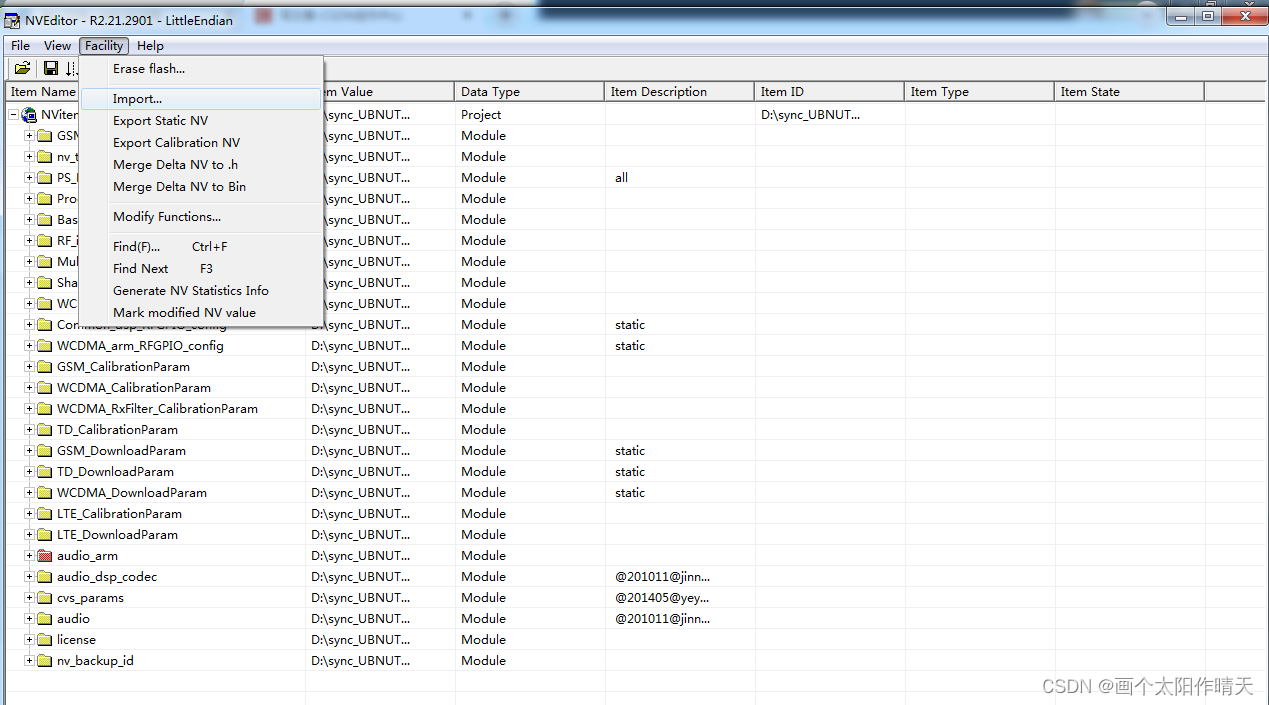The height and width of the screenshot is (705, 1269).
Task: Click the Save floppy disk toolbar icon
Action: pyautogui.click(x=51, y=68)
